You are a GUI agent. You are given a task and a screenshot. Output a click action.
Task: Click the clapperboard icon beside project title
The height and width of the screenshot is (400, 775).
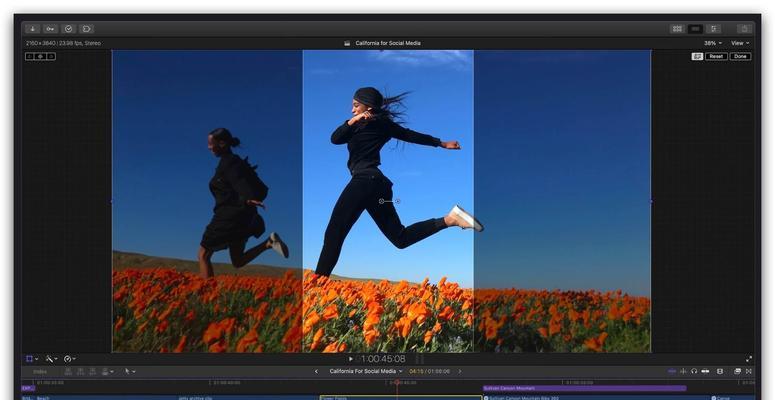(347, 43)
